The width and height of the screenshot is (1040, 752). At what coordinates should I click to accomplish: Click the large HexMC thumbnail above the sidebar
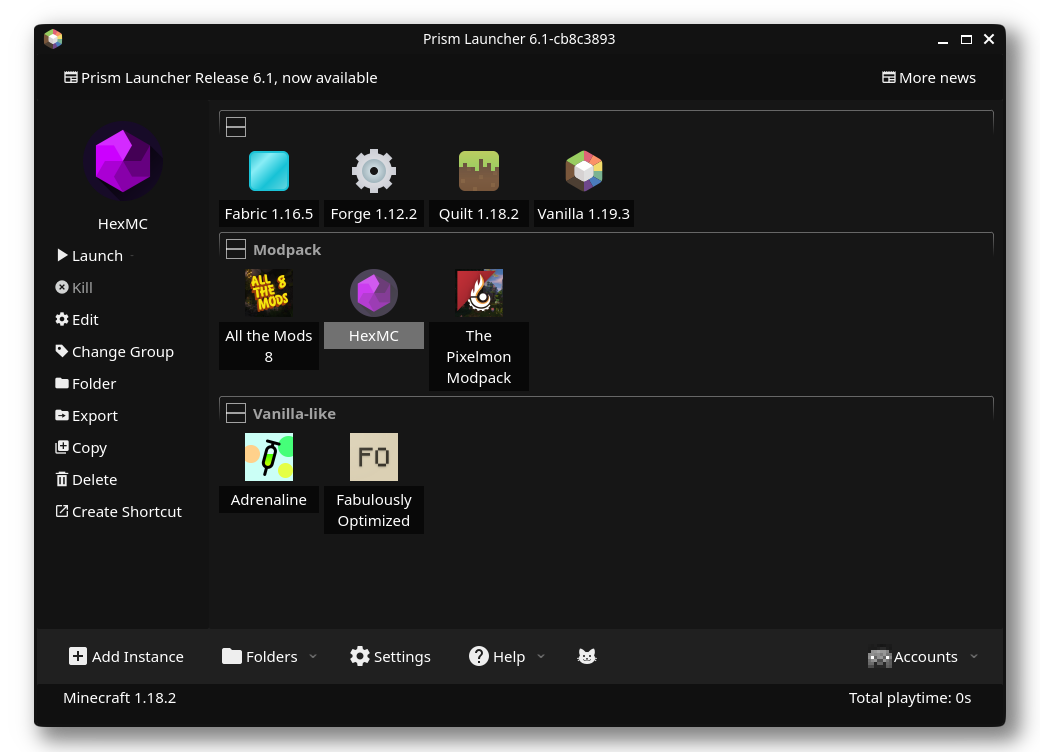point(122,161)
